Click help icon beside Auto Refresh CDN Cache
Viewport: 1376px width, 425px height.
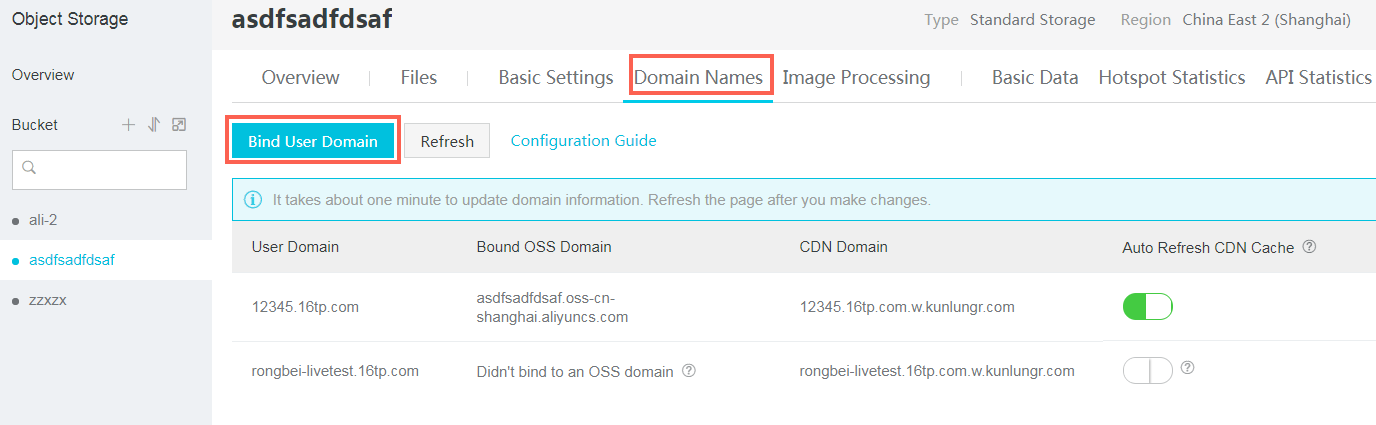pos(1309,246)
